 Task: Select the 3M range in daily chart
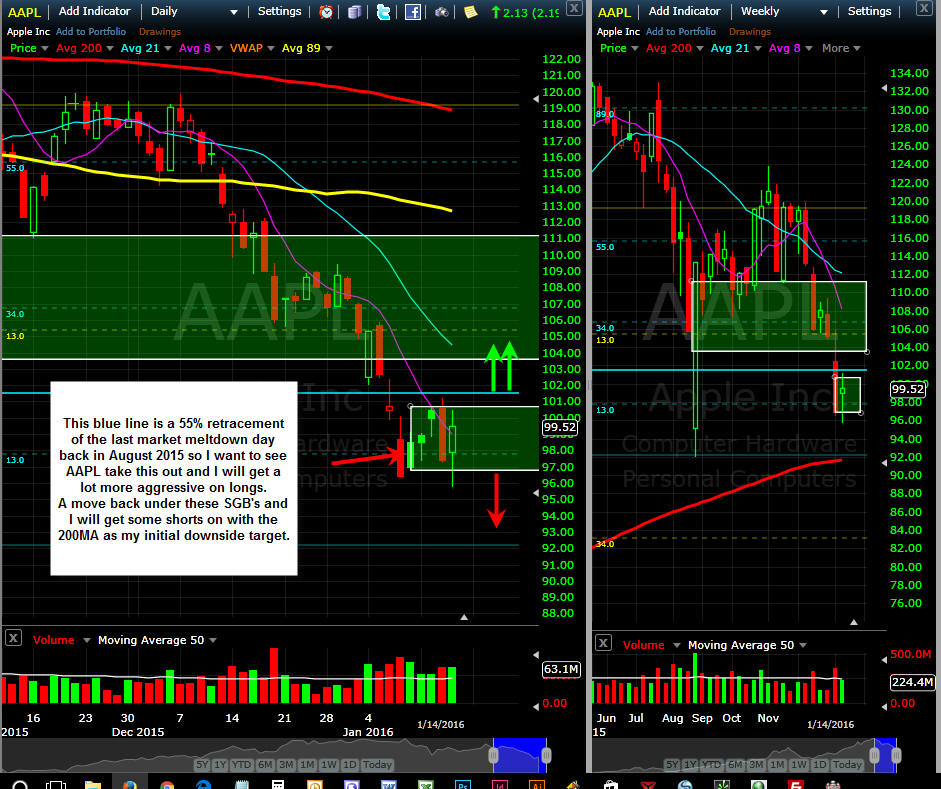point(286,764)
